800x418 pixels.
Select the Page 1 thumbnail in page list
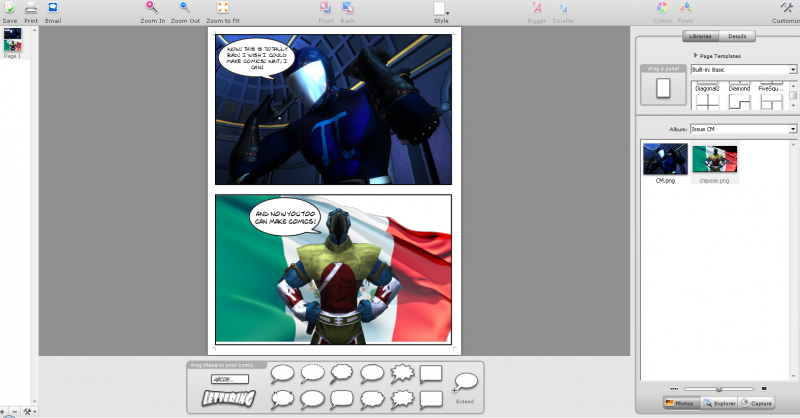point(13,43)
